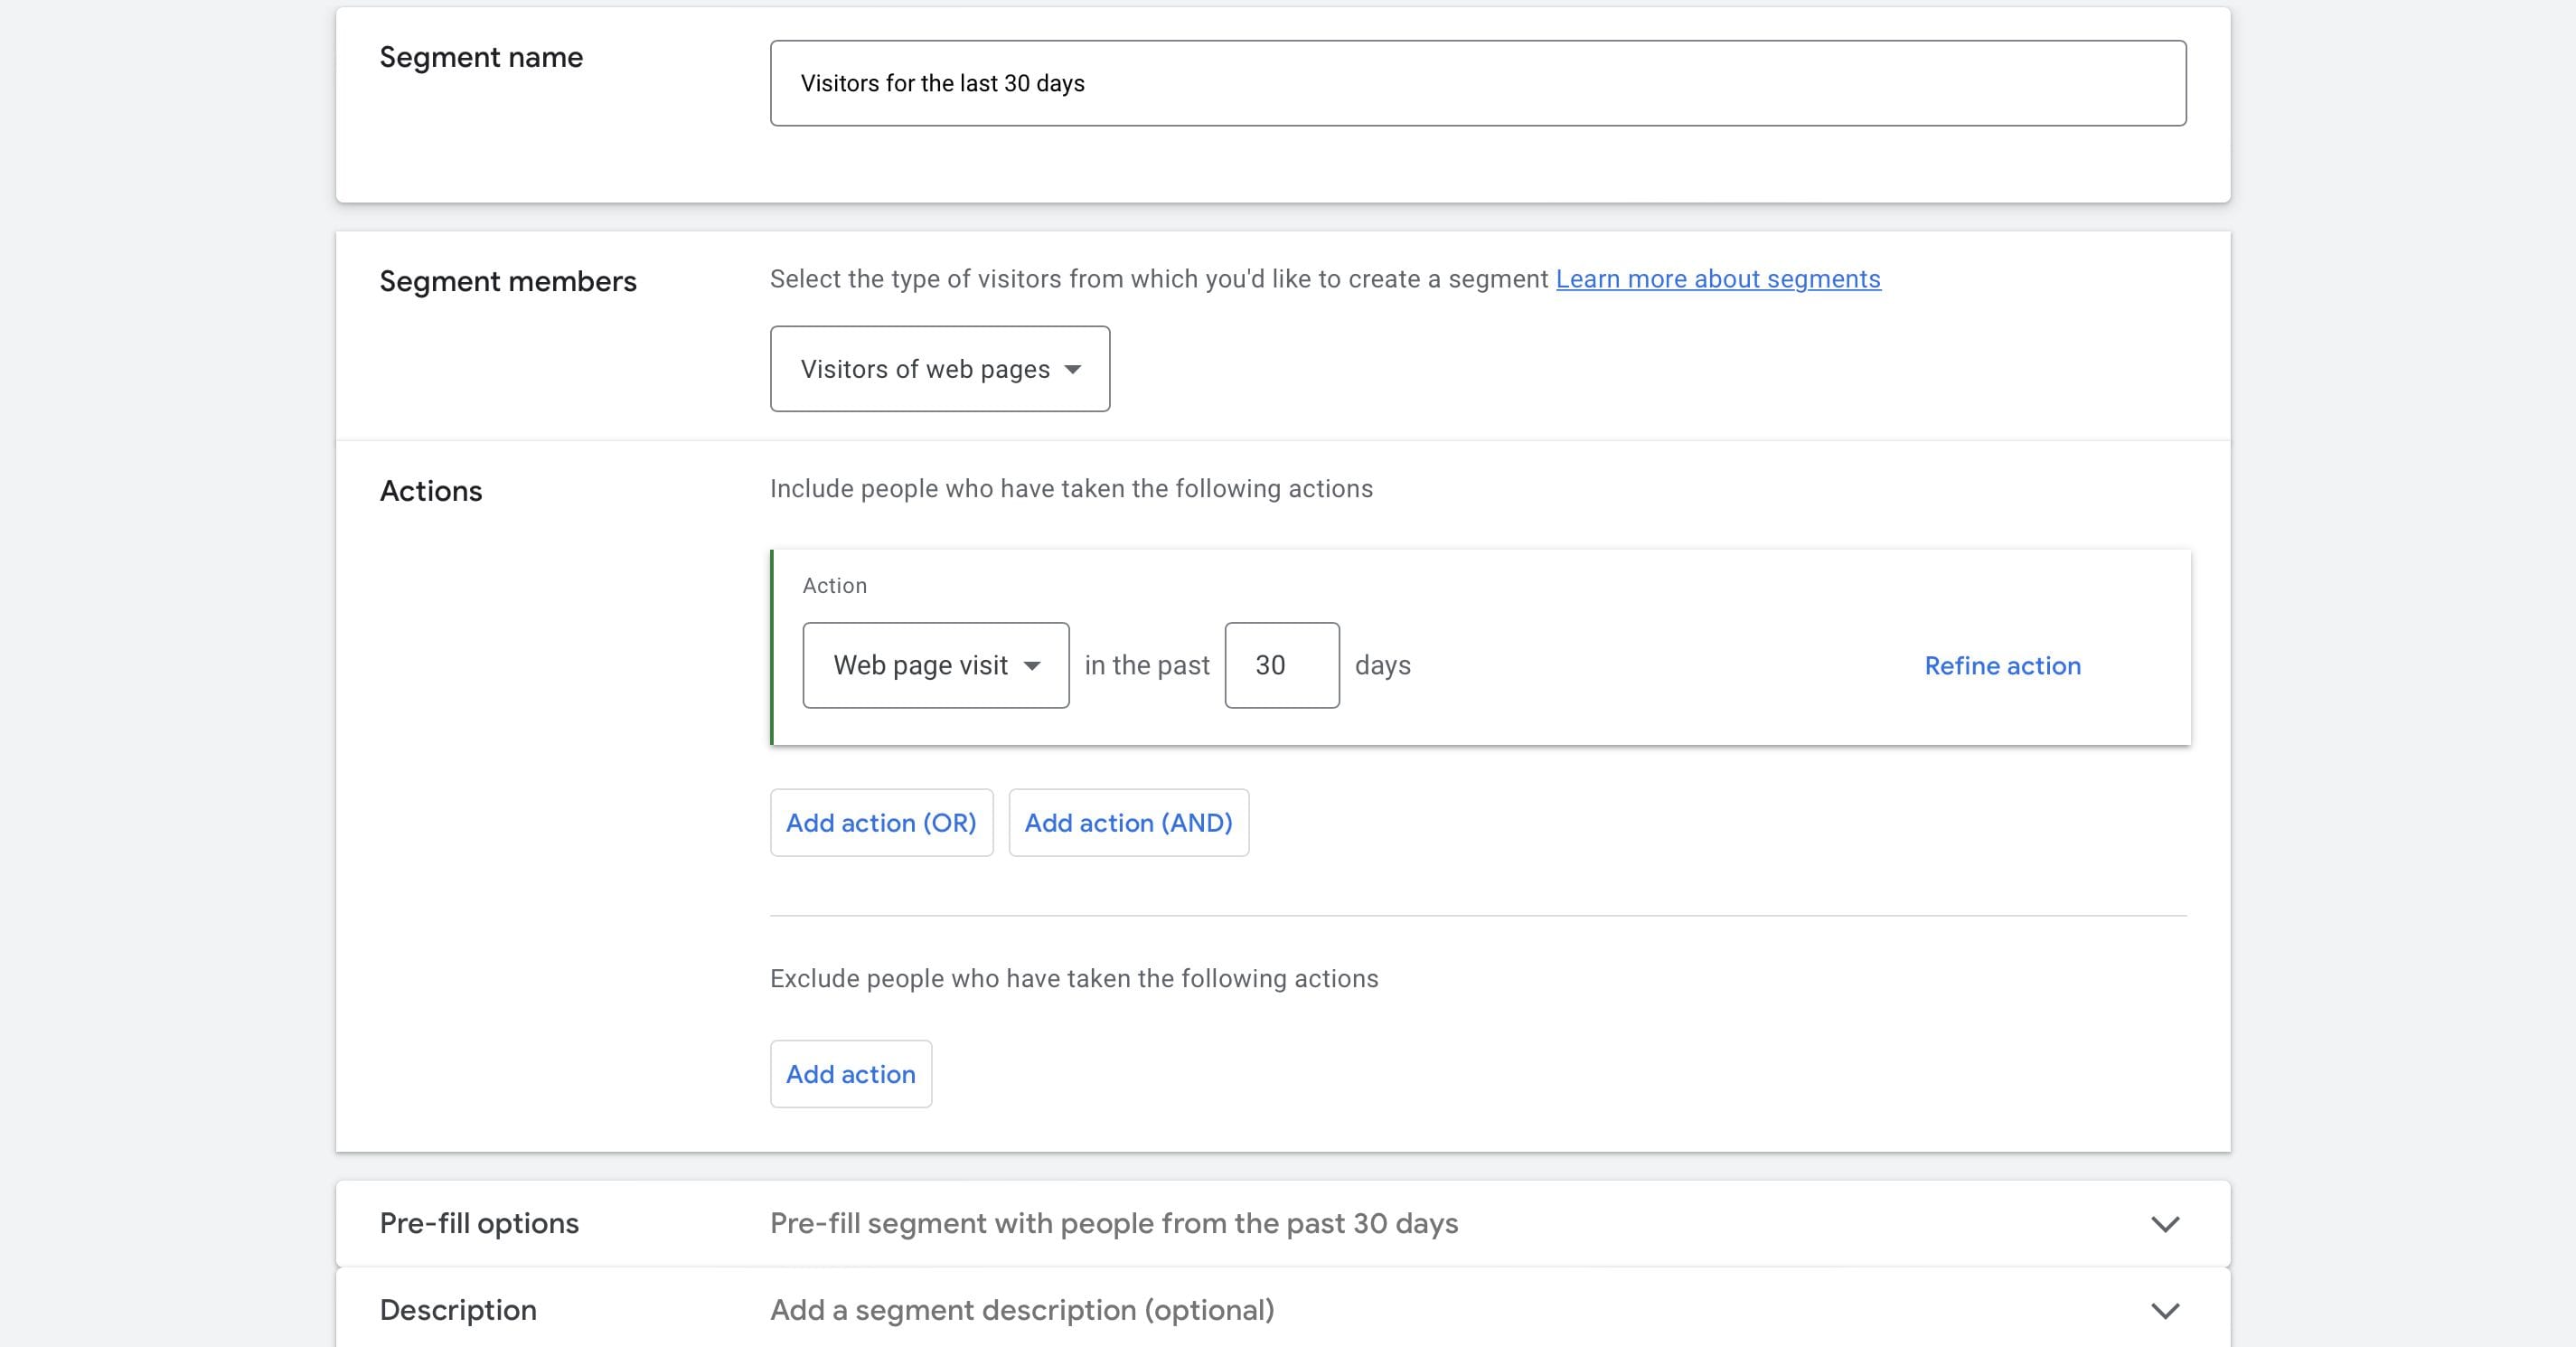
Task: Click the Segment name label
Action: coord(481,57)
